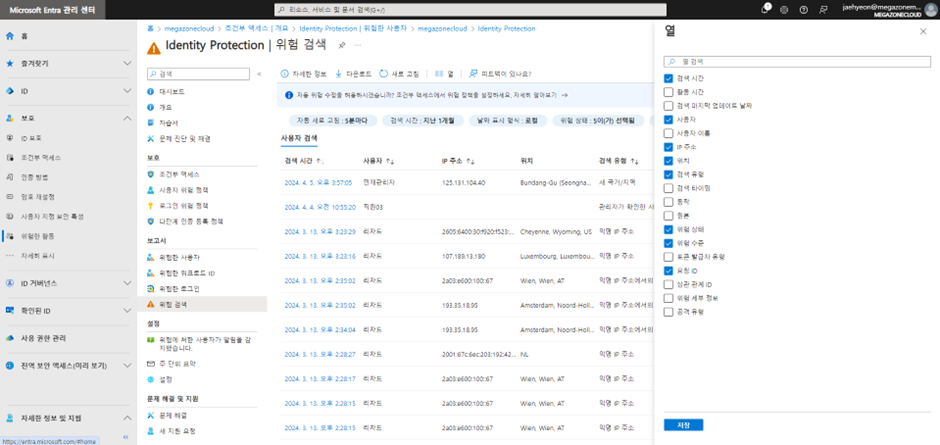Screen dimensions: 940x445
Task: Uncheck the 요청 ID column checkbox
Action: click(668, 270)
